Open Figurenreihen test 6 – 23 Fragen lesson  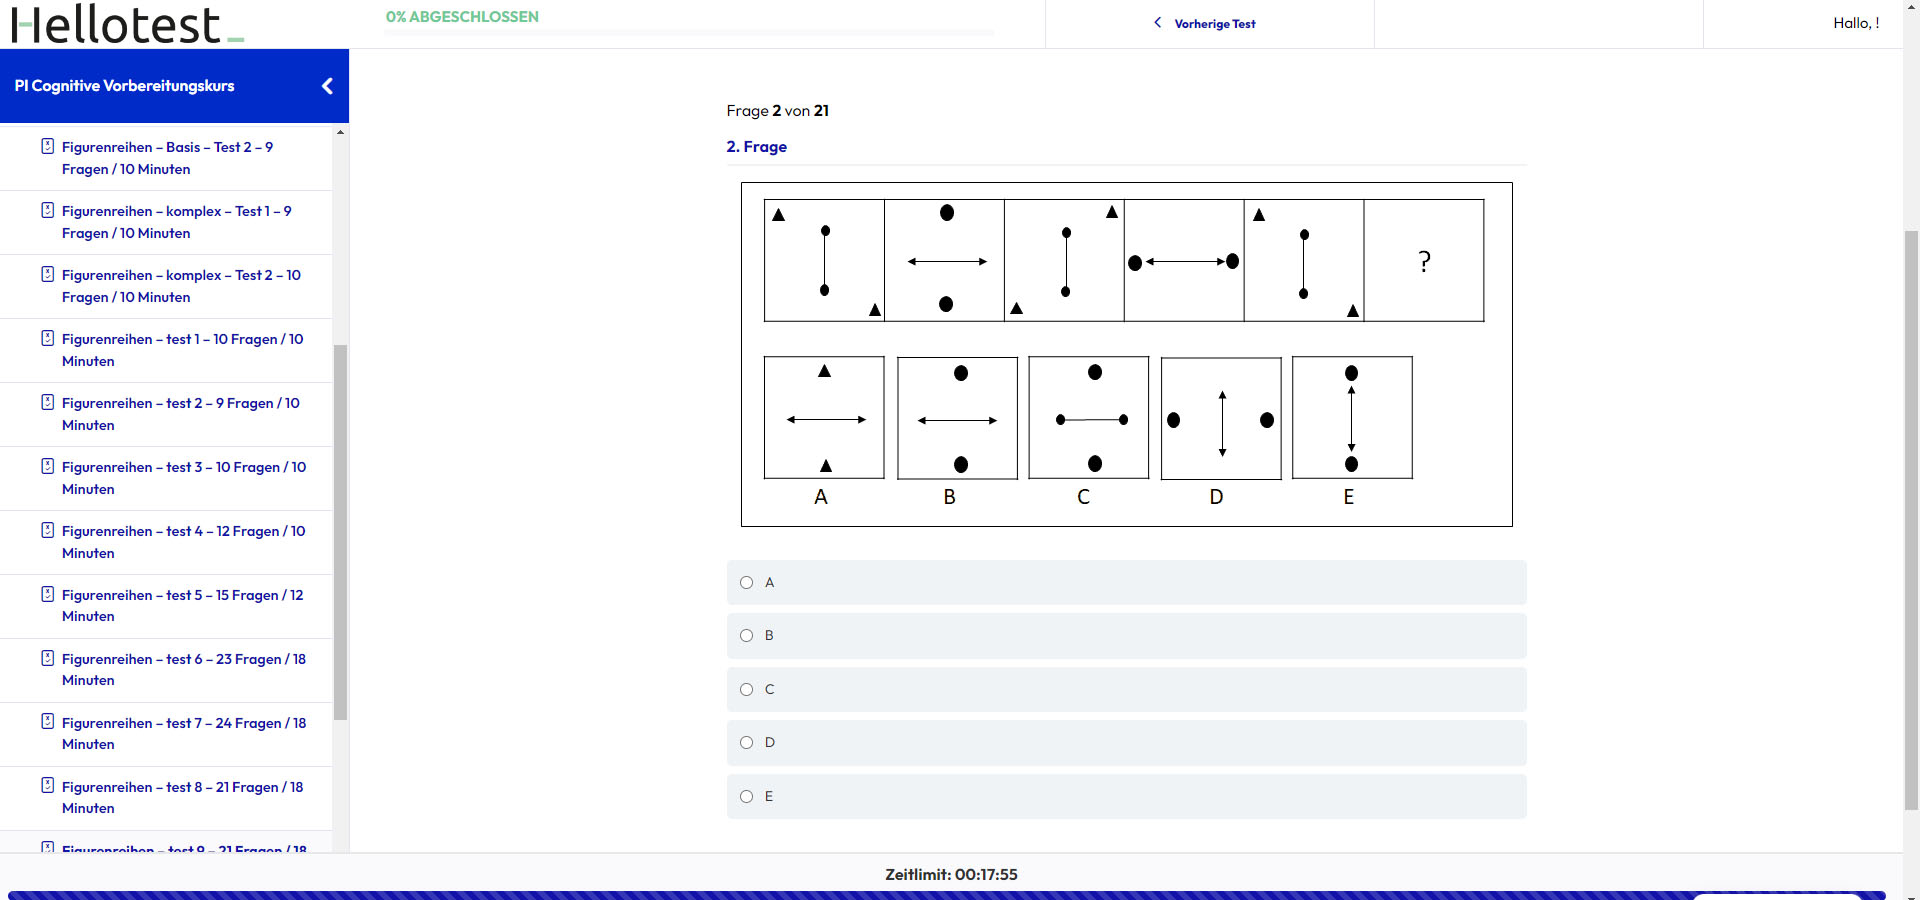(x=184, y=670)
